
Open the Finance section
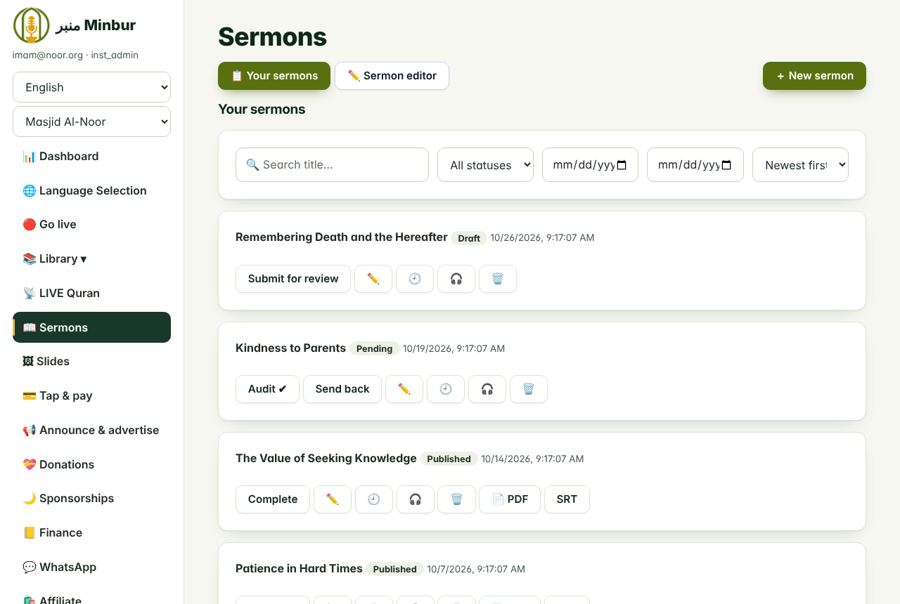pyautogui.click(x=92, y=533)
